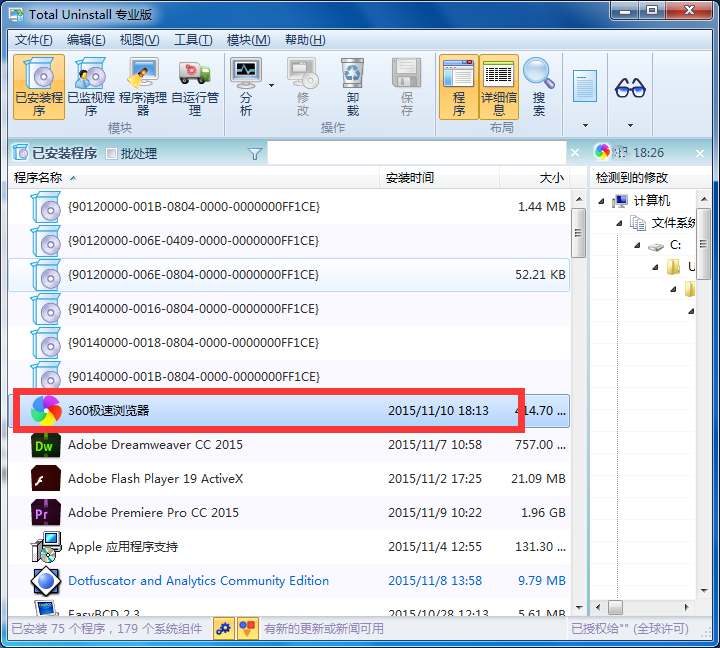Click the filter search input field
The width and height of the screenshot is (720, 648).
click(x=415, y=153)
